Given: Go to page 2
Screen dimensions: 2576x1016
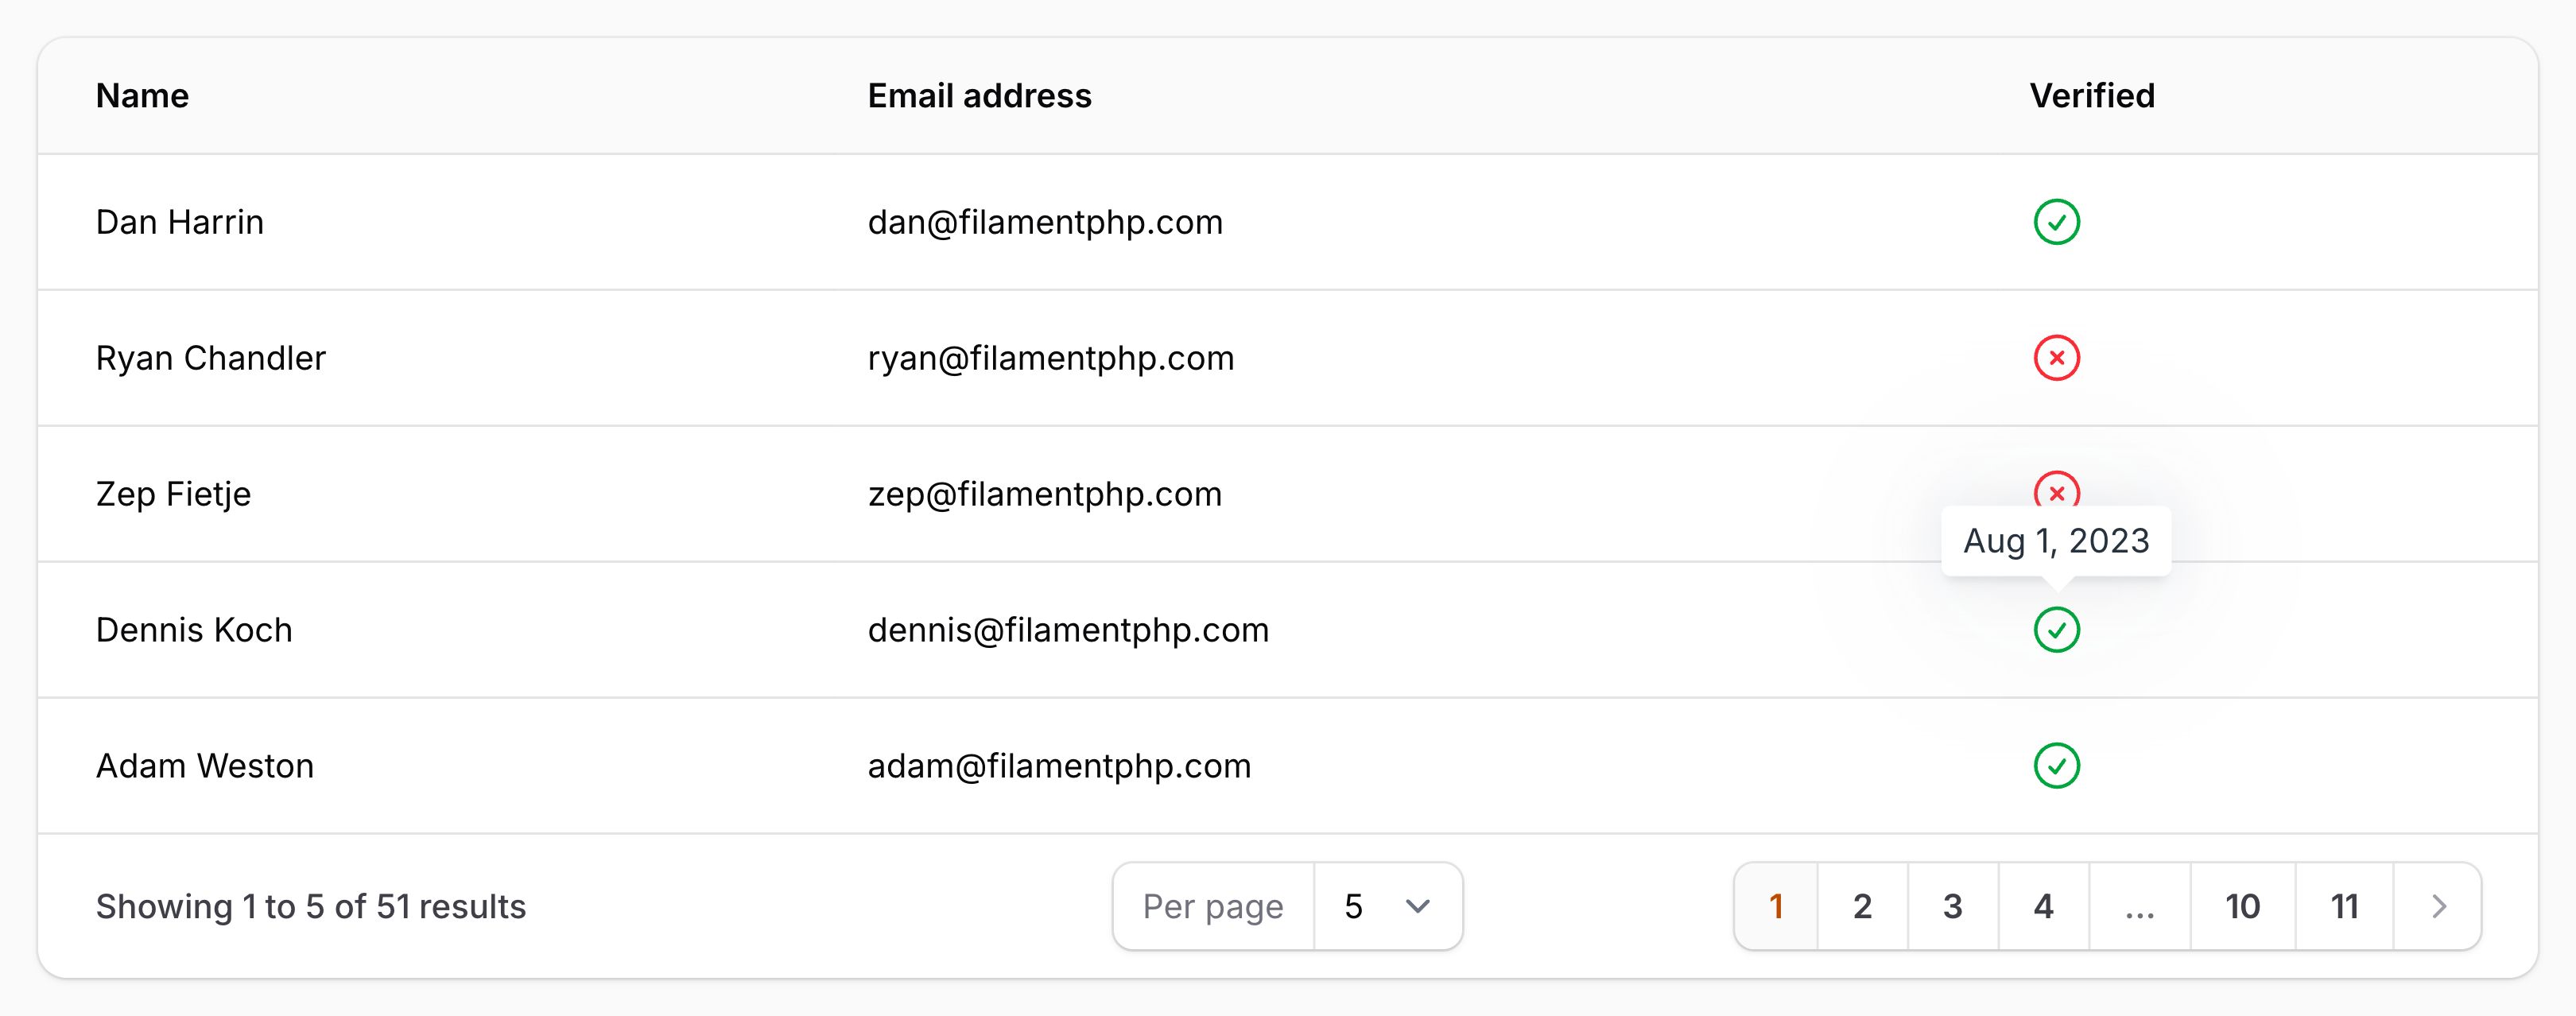Looking at the screenshot, I should click(x=1862, y=906).
